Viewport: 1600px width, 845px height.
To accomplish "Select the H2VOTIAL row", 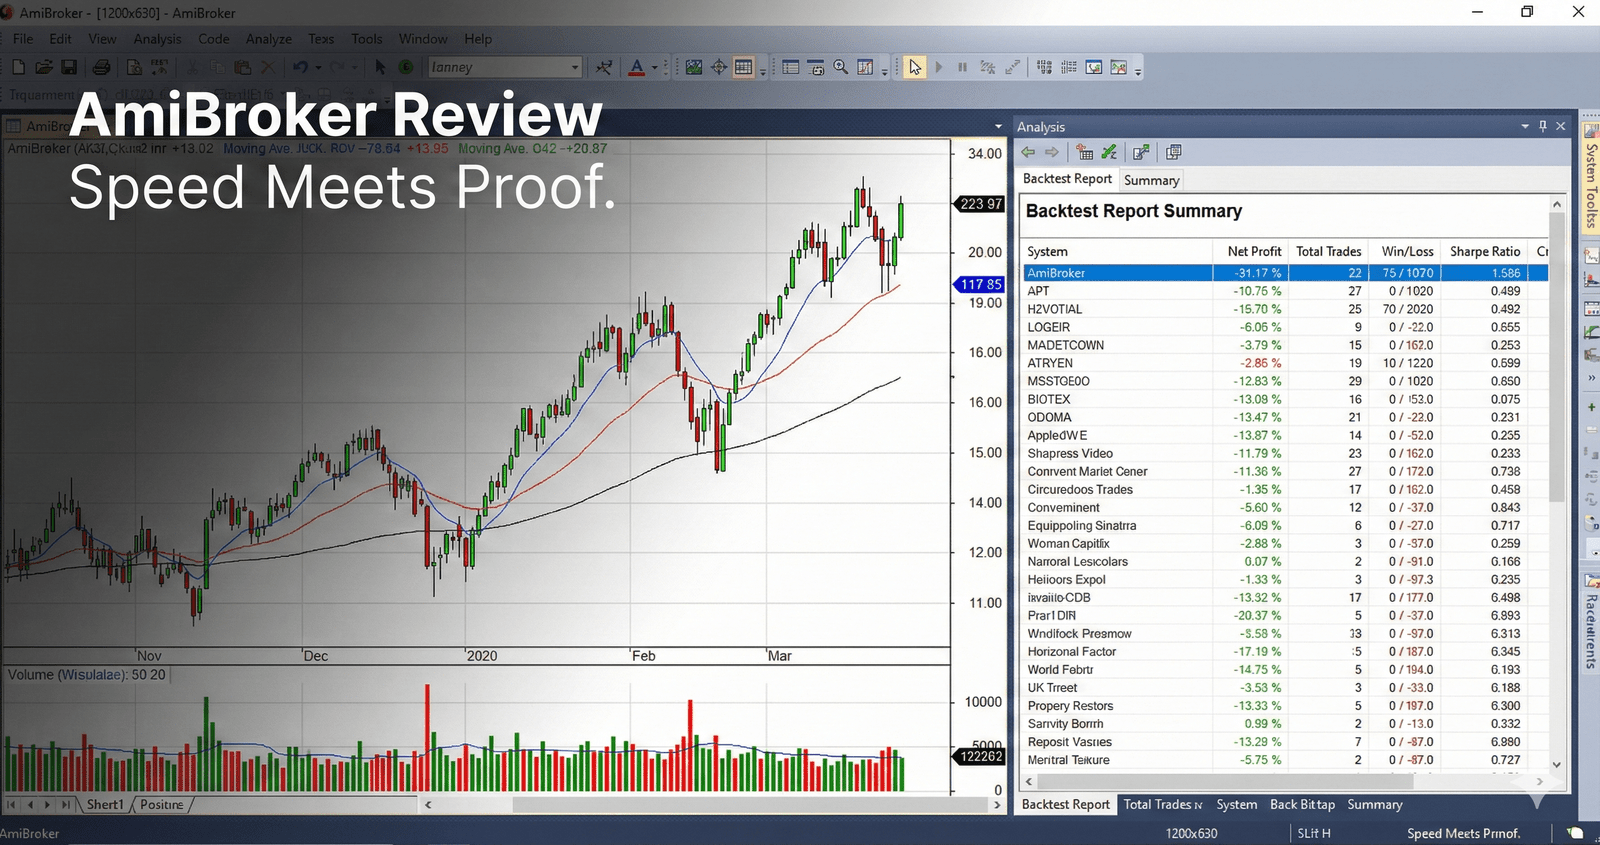I will click(x=1285, y=309).
